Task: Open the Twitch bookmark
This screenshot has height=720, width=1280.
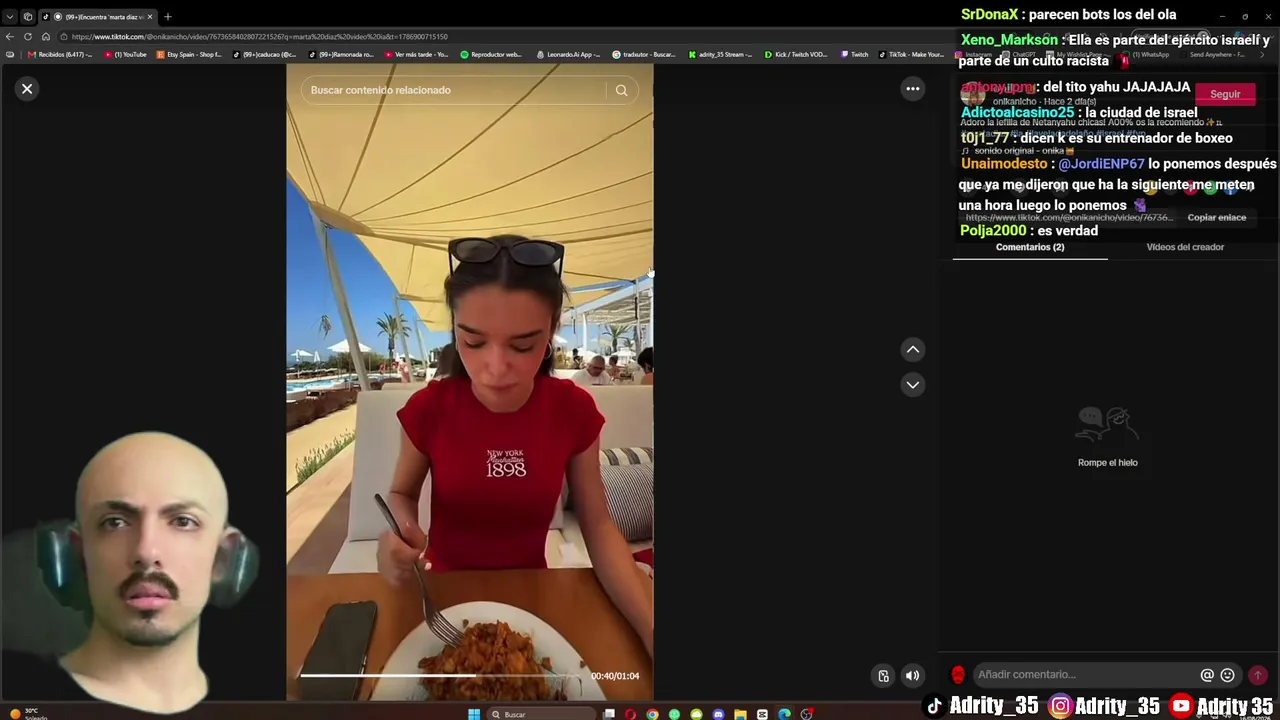Action: pos(855,54)
